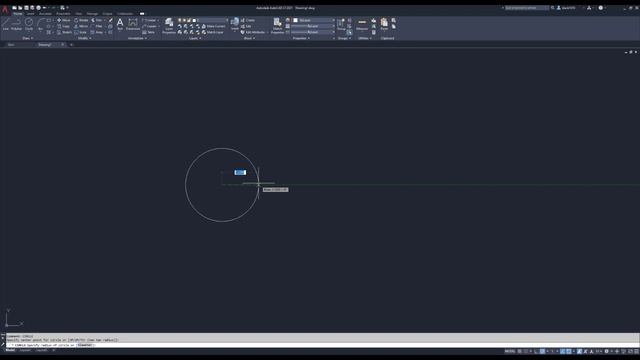This screenshot has height=360, width=640.
Task: Click the Scale tool
Action: 80,32
